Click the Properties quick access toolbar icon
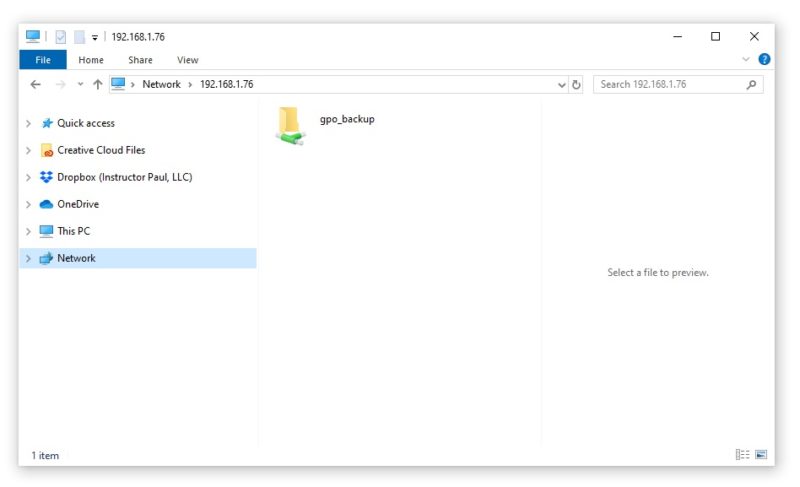Viewport: 800px width, 487px height. 60,37
